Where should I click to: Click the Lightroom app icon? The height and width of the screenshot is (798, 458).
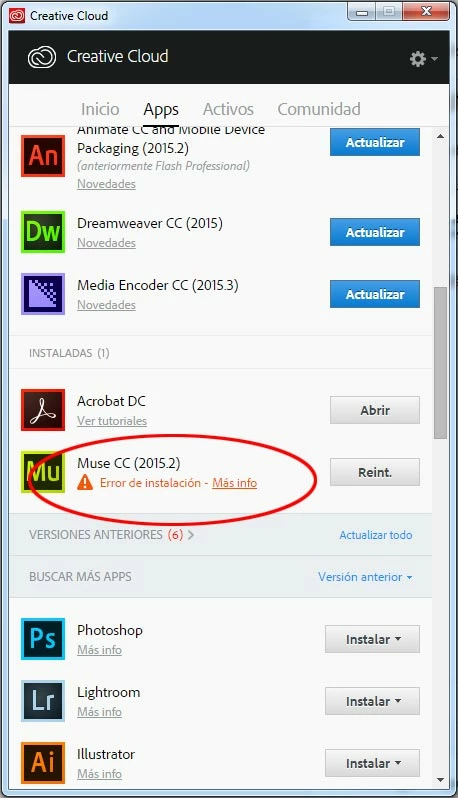point(43,701)
